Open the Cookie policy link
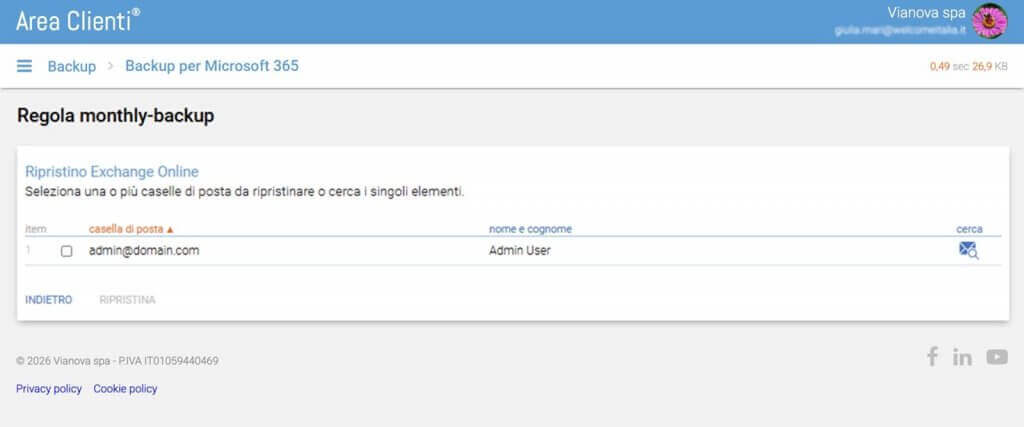 [125, 388]
